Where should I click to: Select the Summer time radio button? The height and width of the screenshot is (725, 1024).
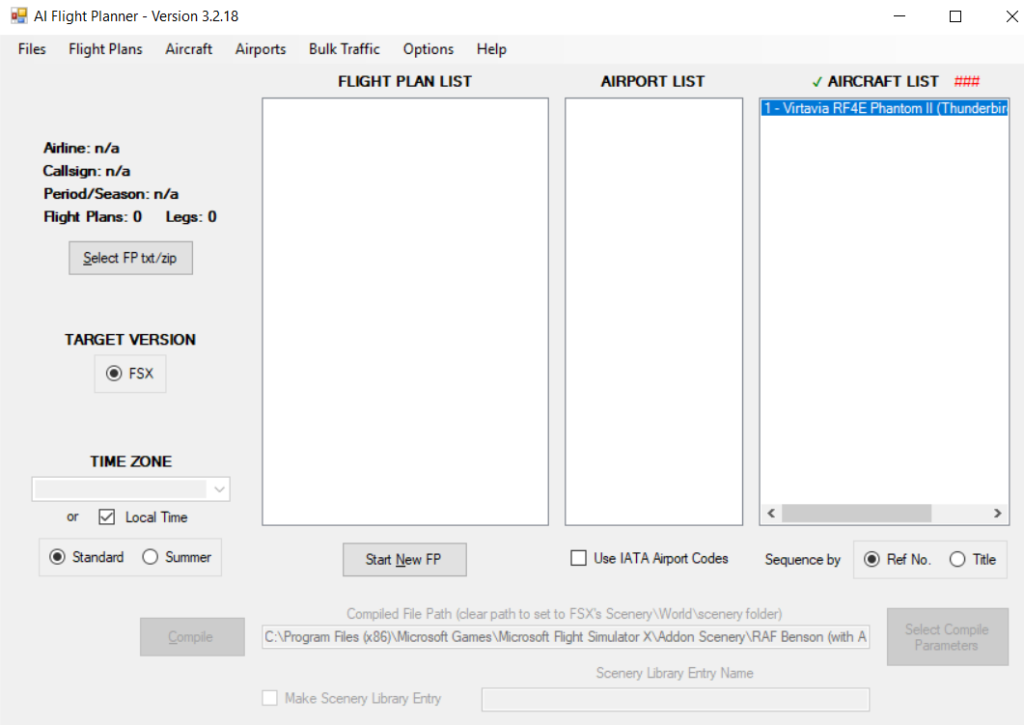[x=151, y=557]
